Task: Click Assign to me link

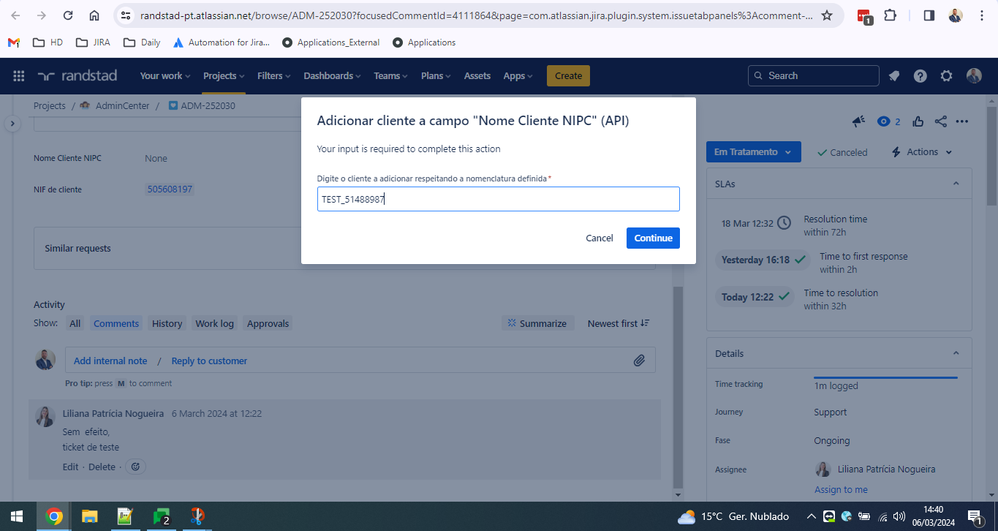Action: tap(841, 490)
